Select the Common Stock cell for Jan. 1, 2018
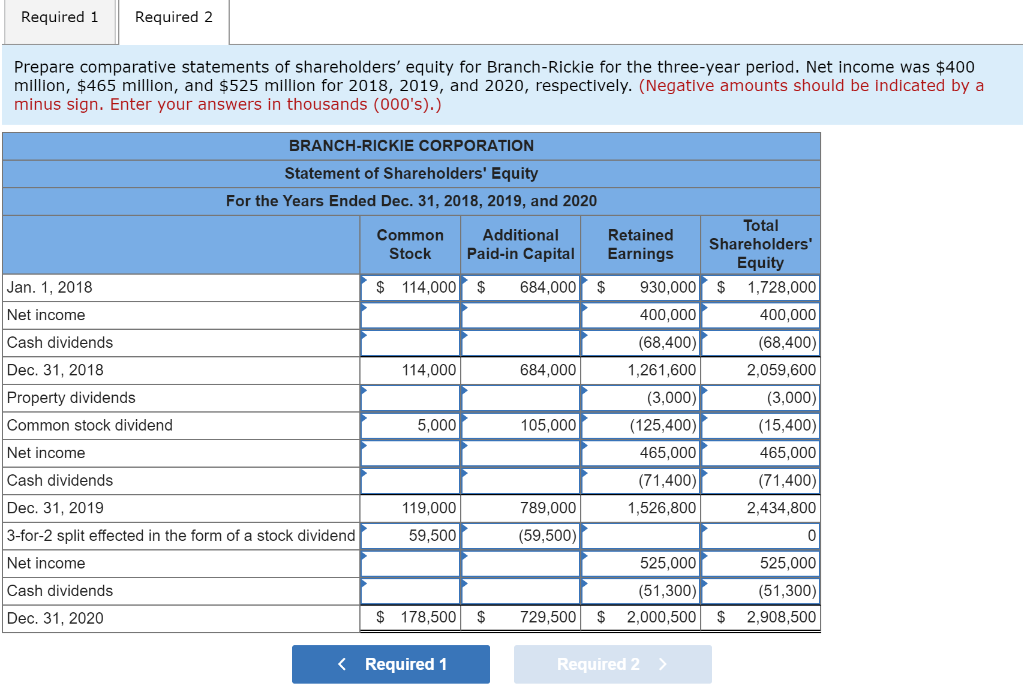This screenshot has width=1024, height=695. 410,287
